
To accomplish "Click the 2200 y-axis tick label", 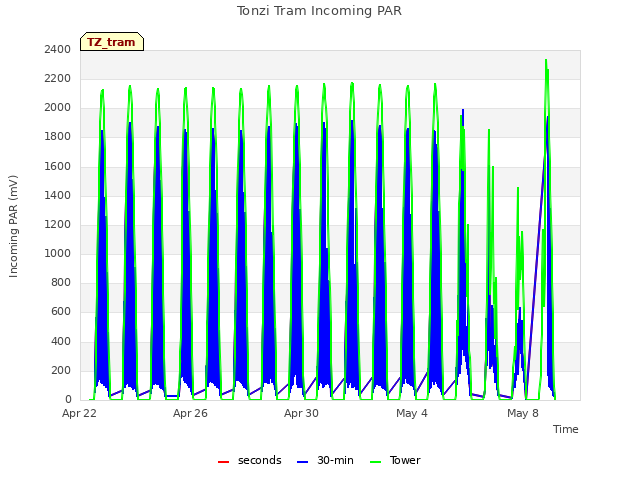I will [x=58, y=78].
